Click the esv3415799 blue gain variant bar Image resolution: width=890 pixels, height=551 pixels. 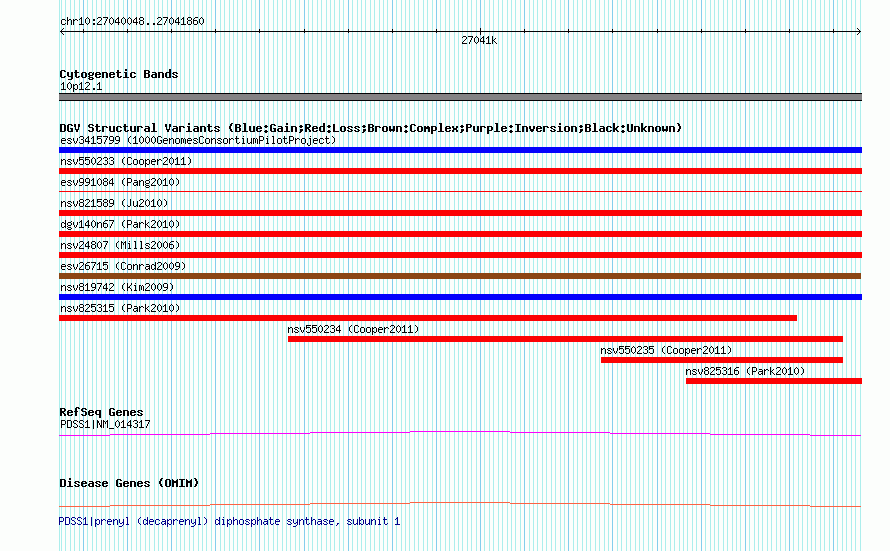pos(460,150)
